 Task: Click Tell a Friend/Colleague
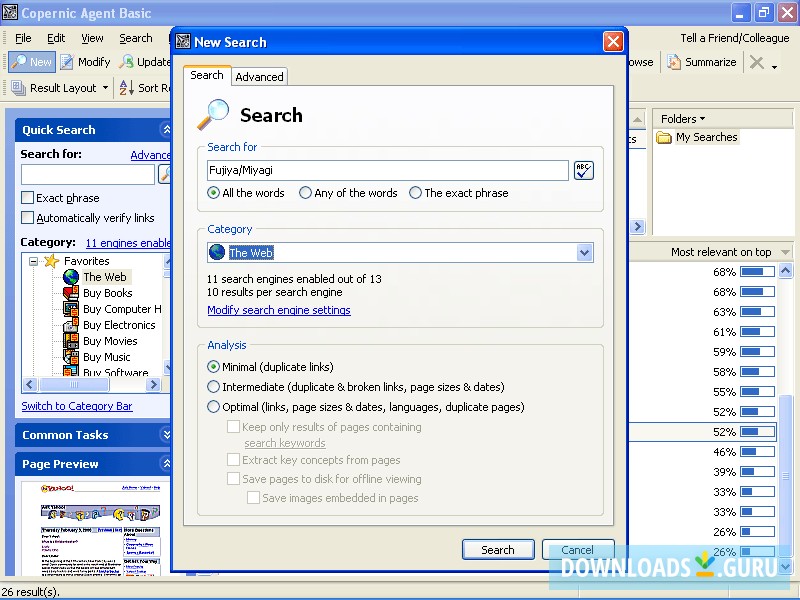coord(735,38)
